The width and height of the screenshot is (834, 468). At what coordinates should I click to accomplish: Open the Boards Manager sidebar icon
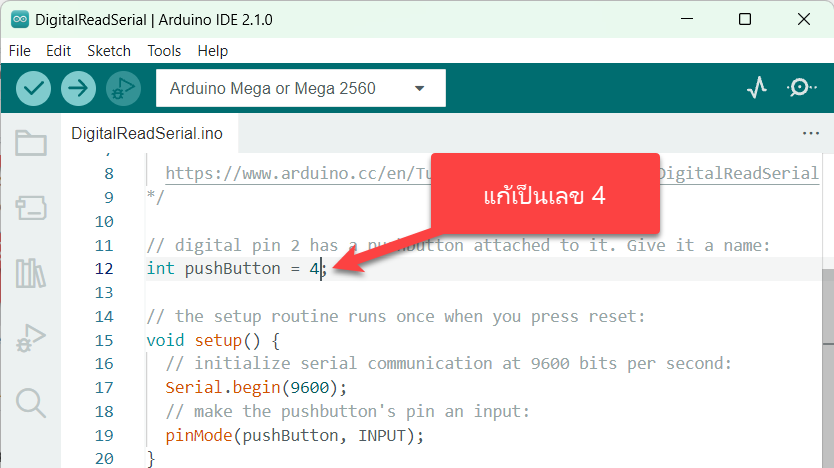(x=31, y=208)
